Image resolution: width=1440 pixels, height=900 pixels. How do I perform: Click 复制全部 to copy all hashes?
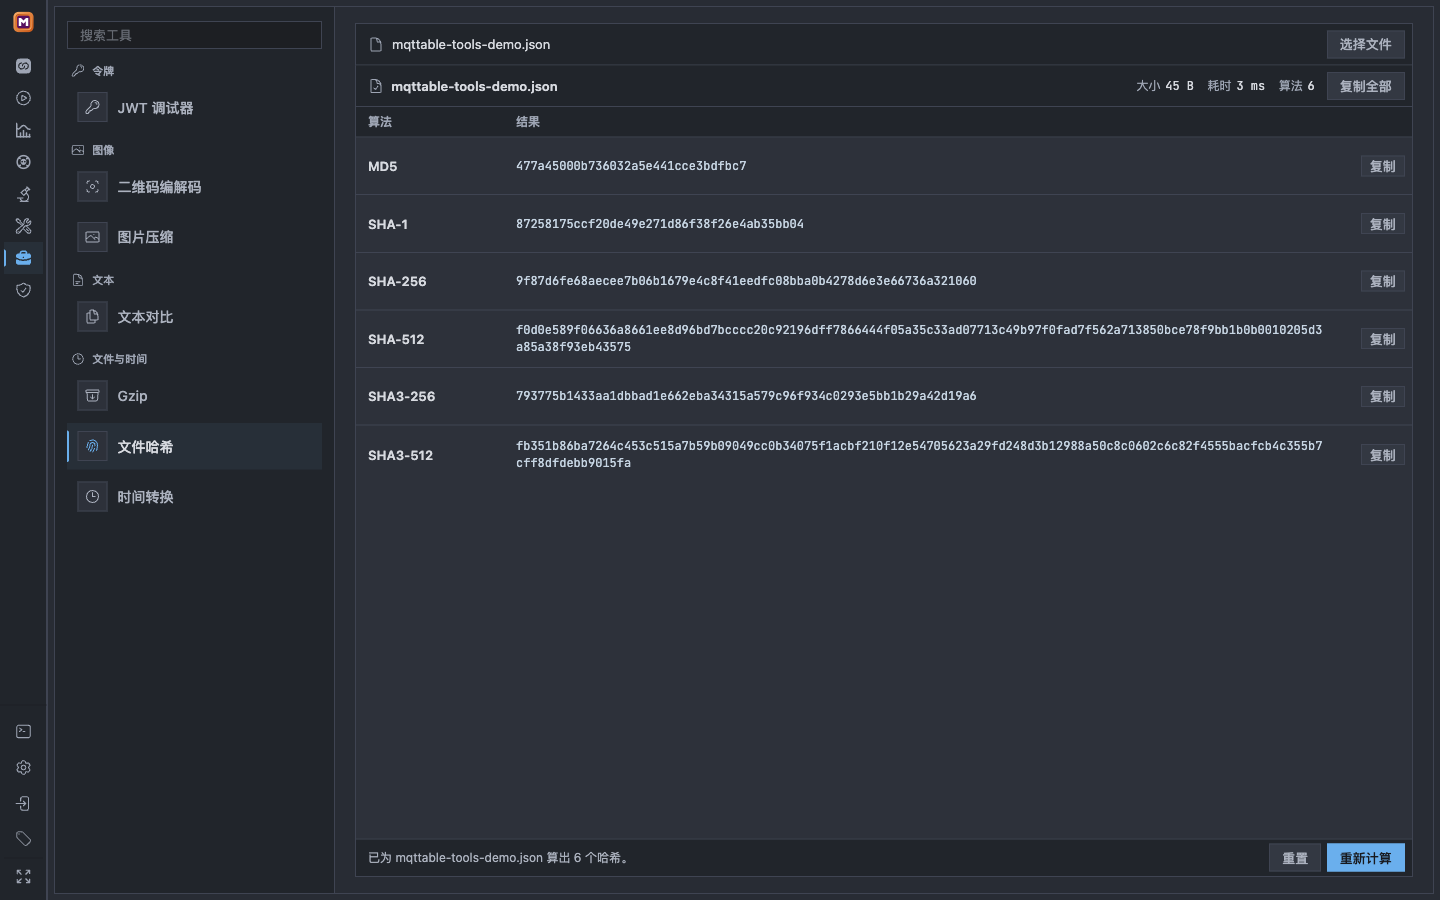click(1365, 86)
